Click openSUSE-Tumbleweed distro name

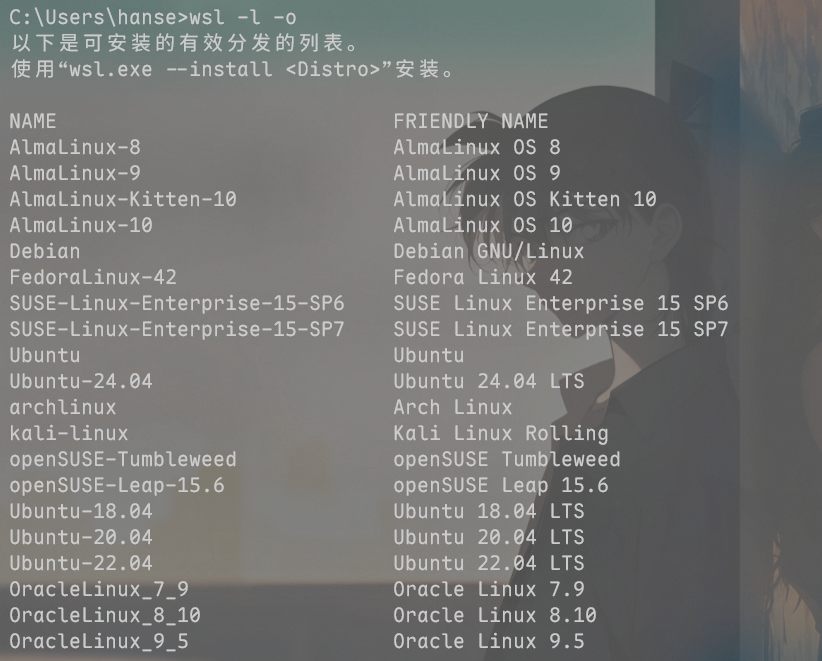pyautogui.click(x=123, y=459)
